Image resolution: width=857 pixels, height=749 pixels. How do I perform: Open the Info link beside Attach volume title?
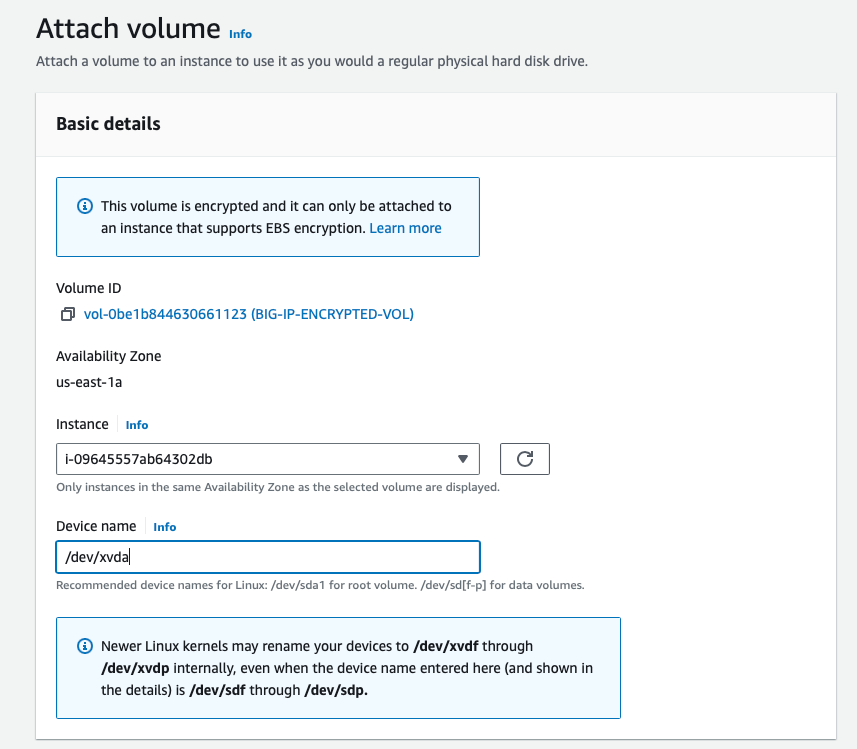(240, 34)
